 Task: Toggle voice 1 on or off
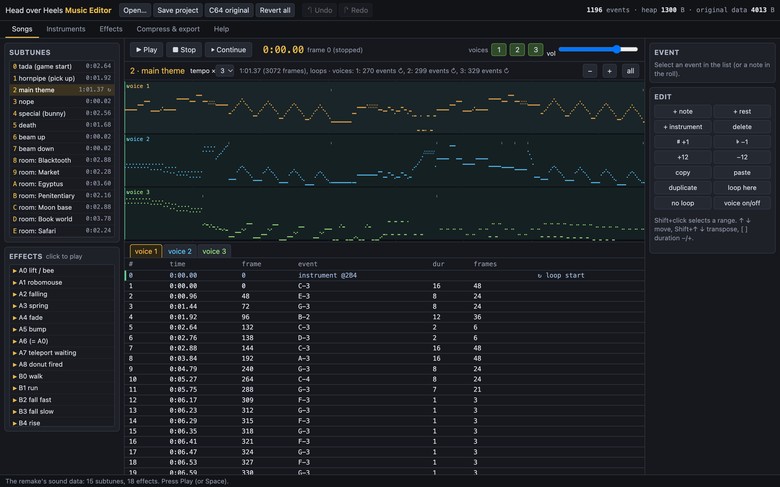tap(498, 50)
